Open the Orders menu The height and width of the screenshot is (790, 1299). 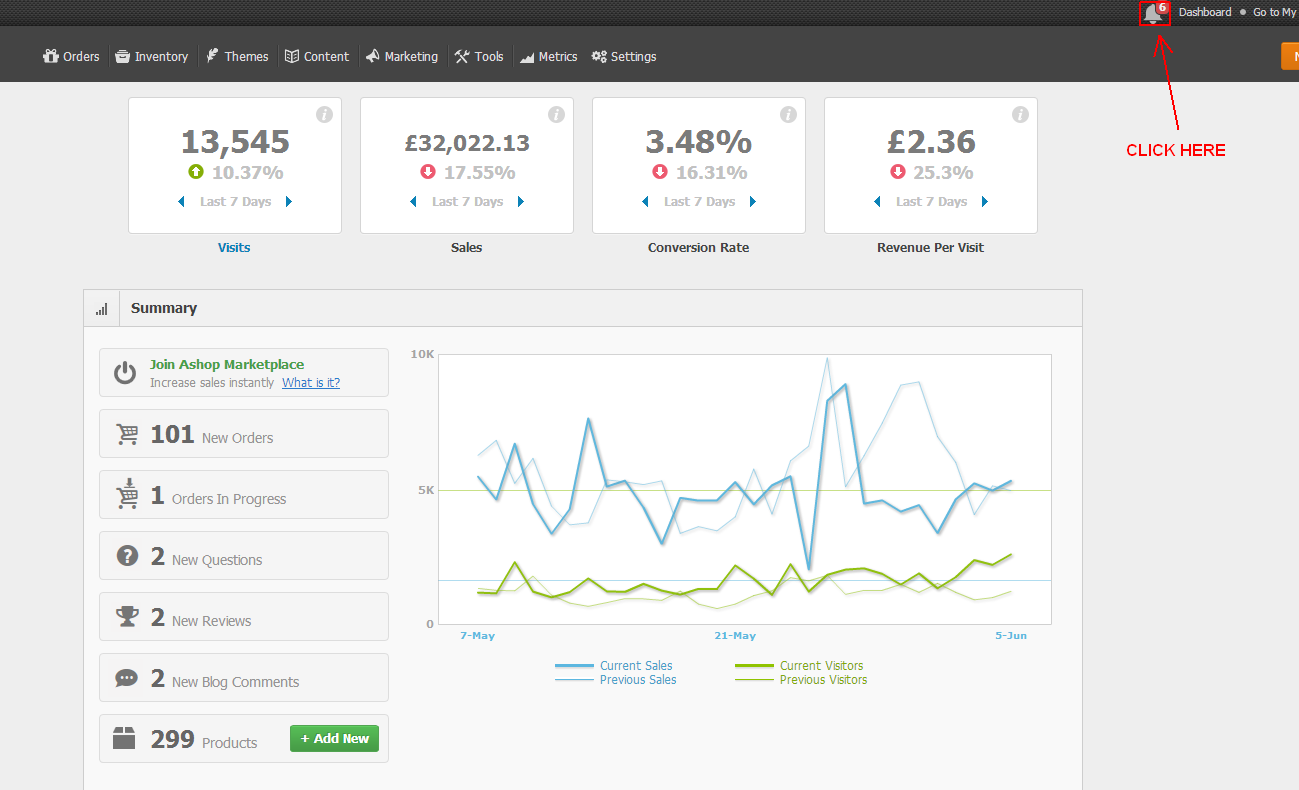click(x=71, y=56)
